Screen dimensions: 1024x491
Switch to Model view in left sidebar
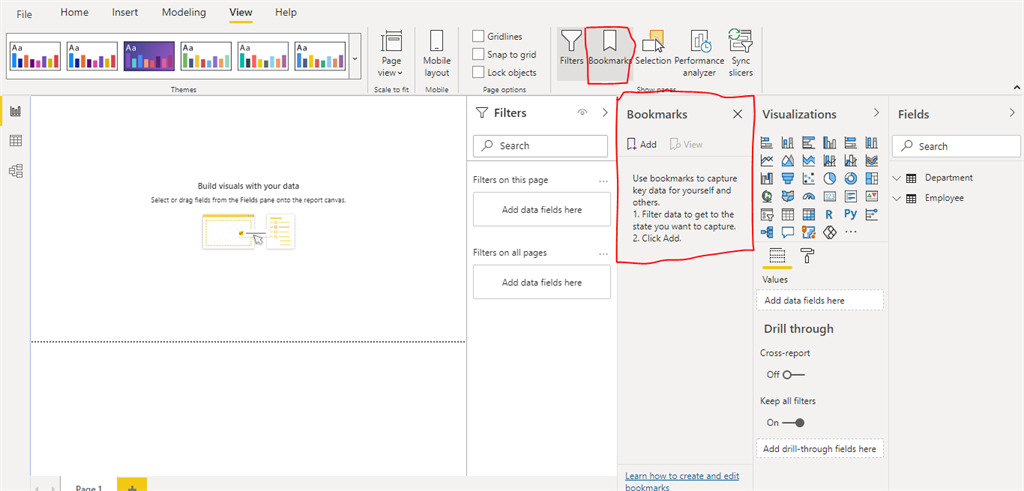tap(16, 171)
